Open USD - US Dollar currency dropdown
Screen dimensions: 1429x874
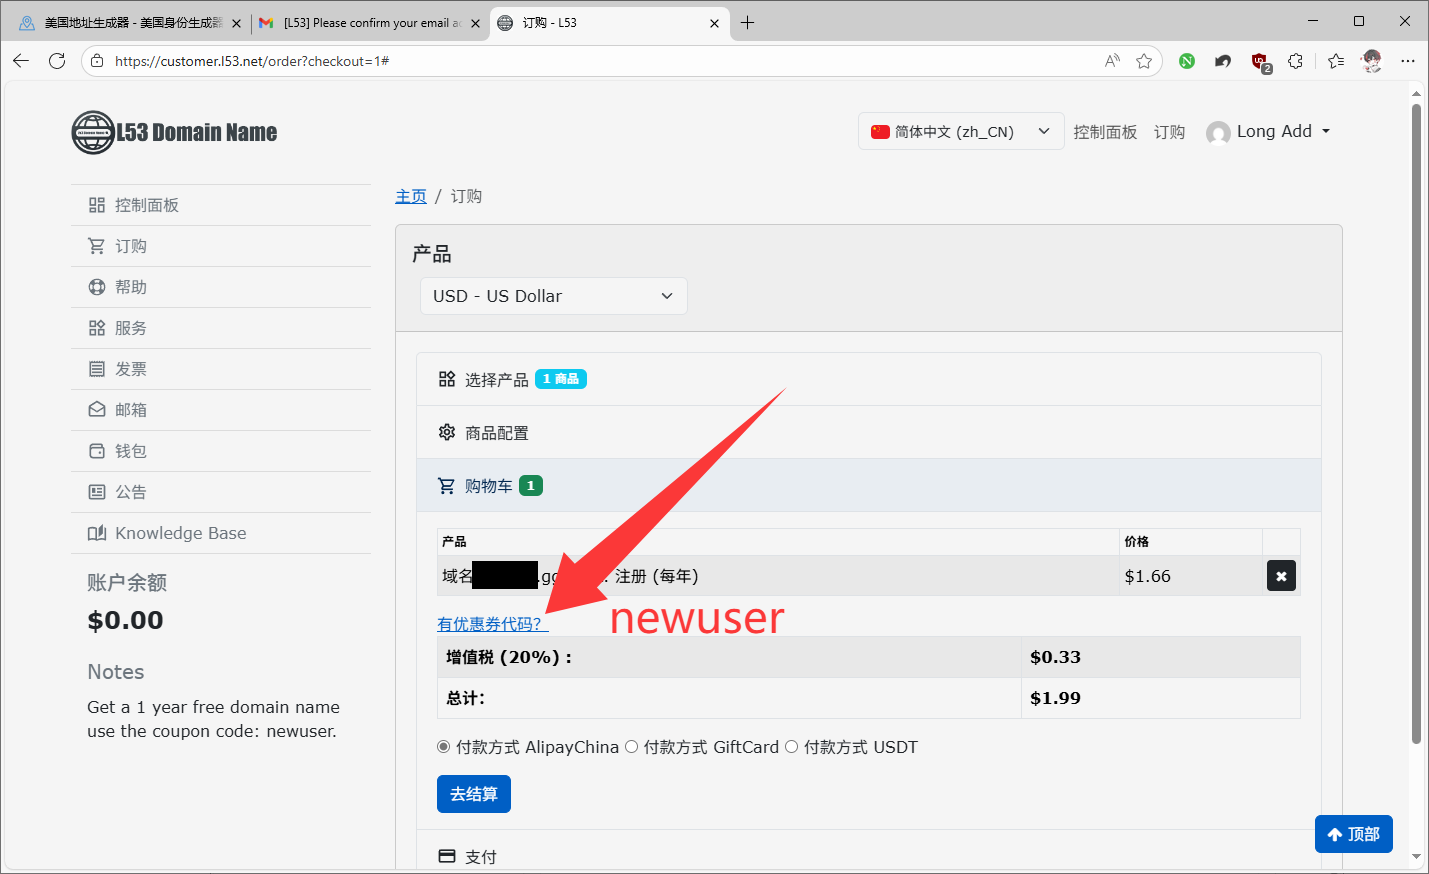(553, 296)
